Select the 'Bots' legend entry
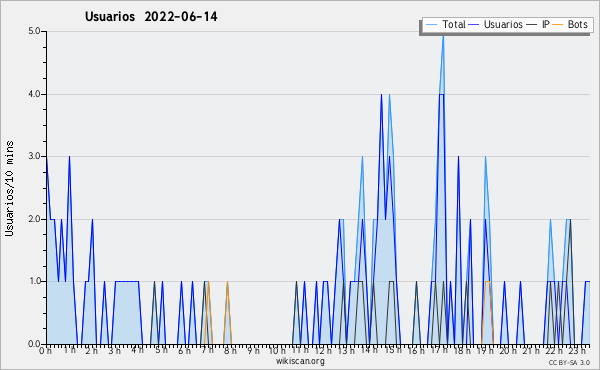Image resolution: width=600 pixels, height=370 pixels. coord(570,24)
